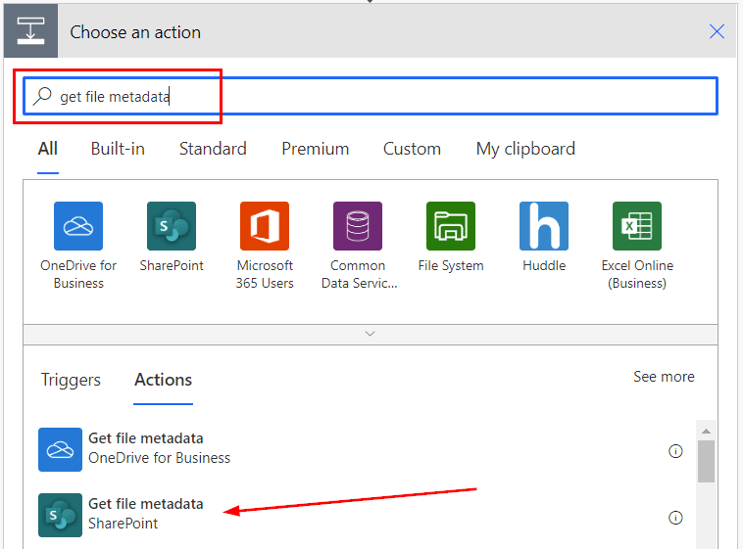Switch to the Triggers tab
This screenshot has height=549, width=743.
71,380
